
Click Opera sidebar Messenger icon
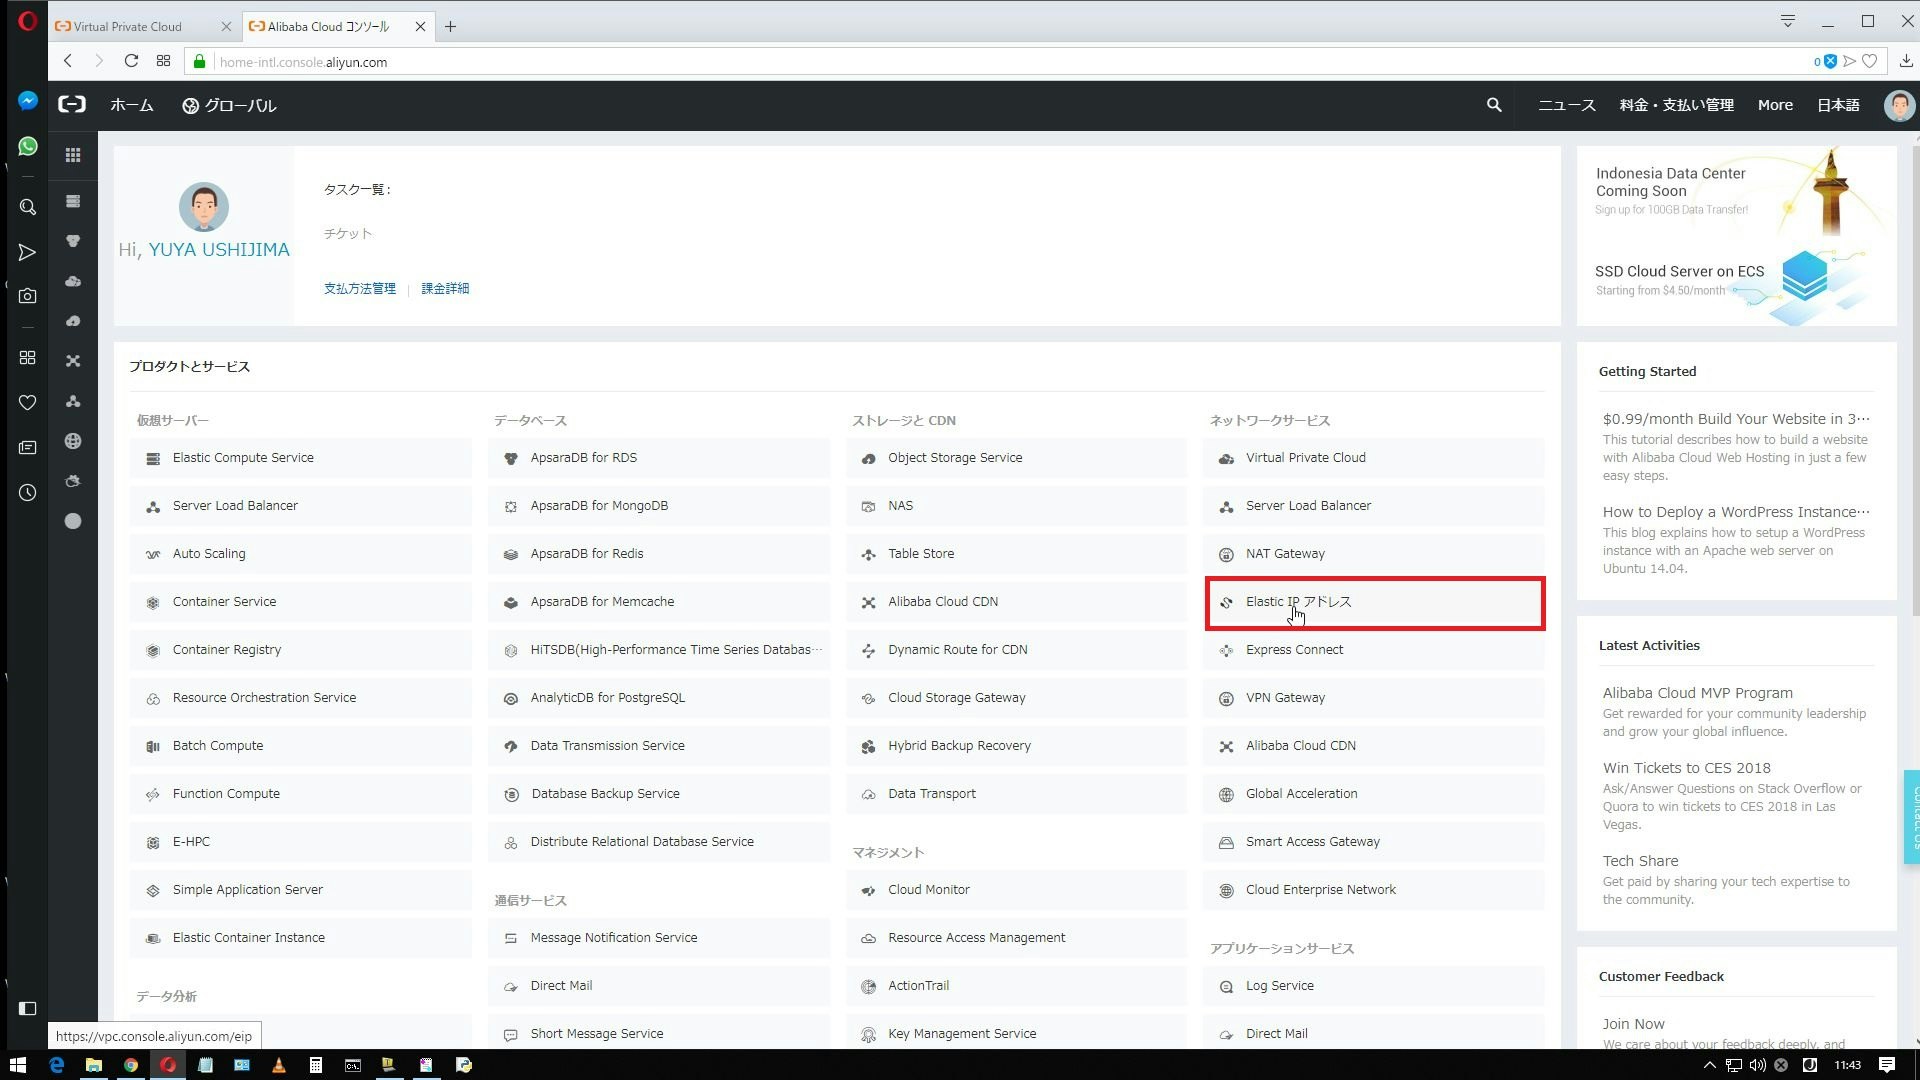point(28,101)
